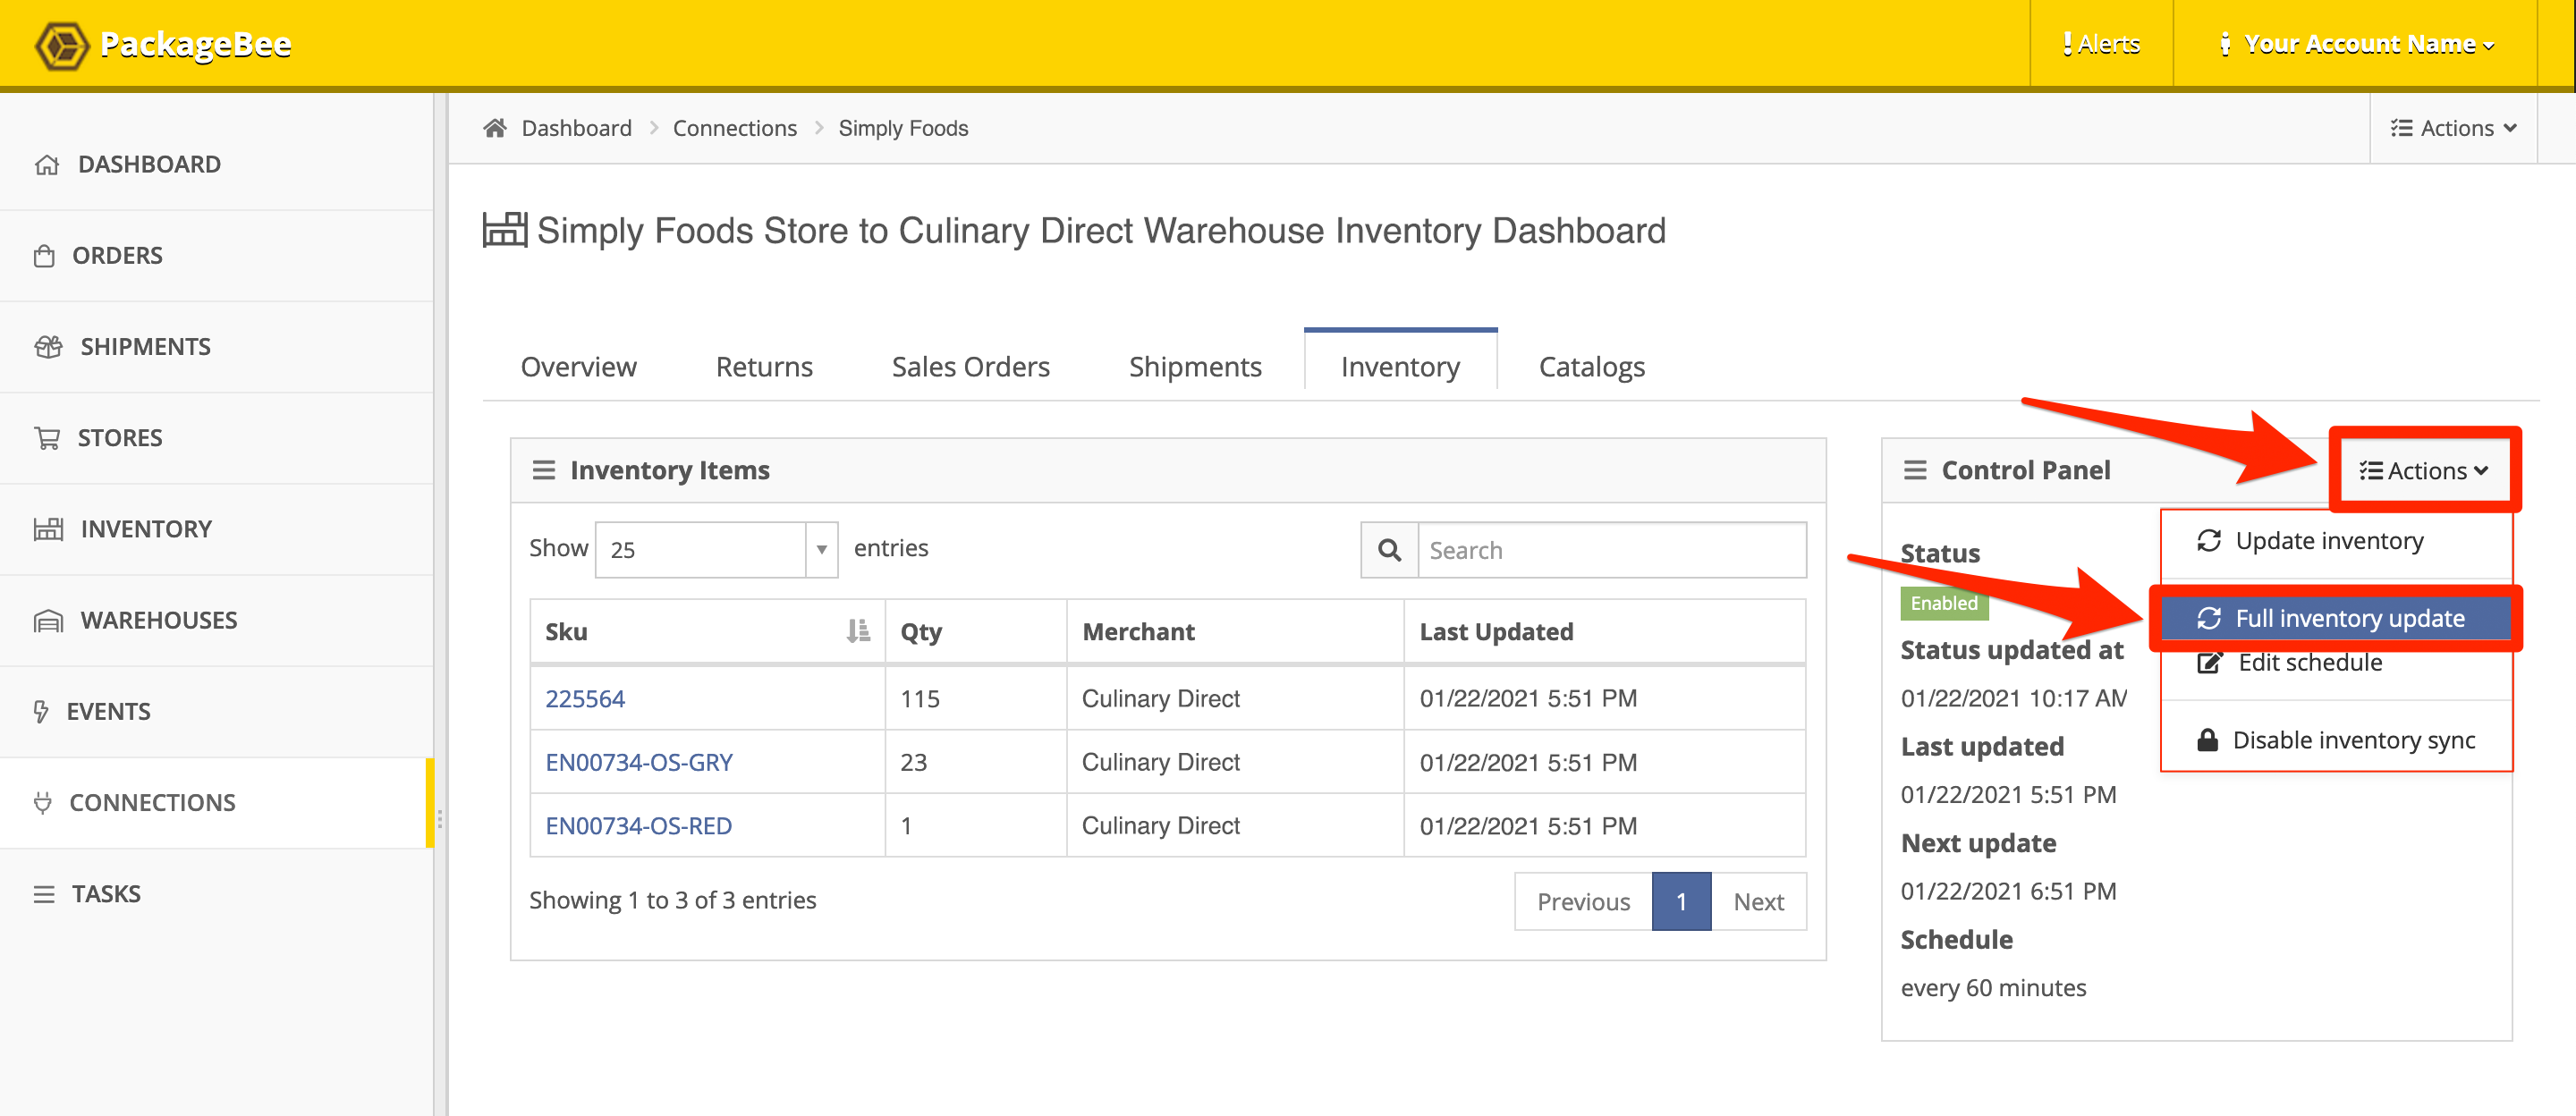Open Simply Foods breadcrumb link
This screenshot has width=2576, height=1116.
(x=903, y=128)
